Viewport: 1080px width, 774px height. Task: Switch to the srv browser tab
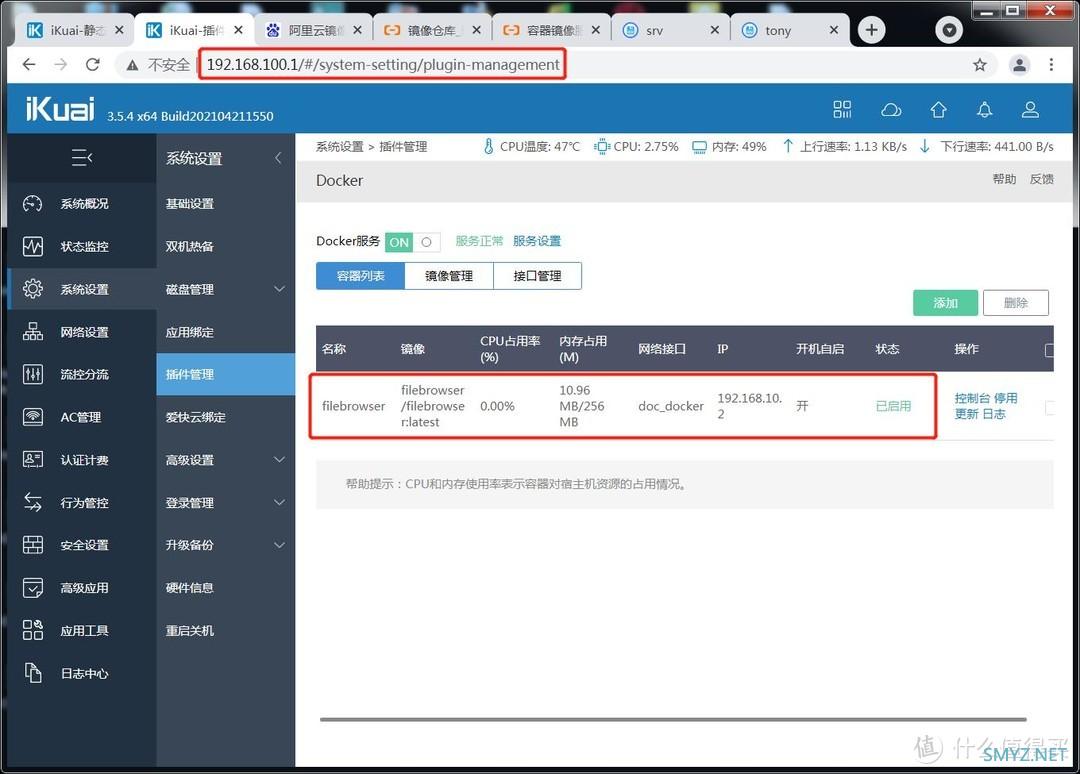coord(670,30)
